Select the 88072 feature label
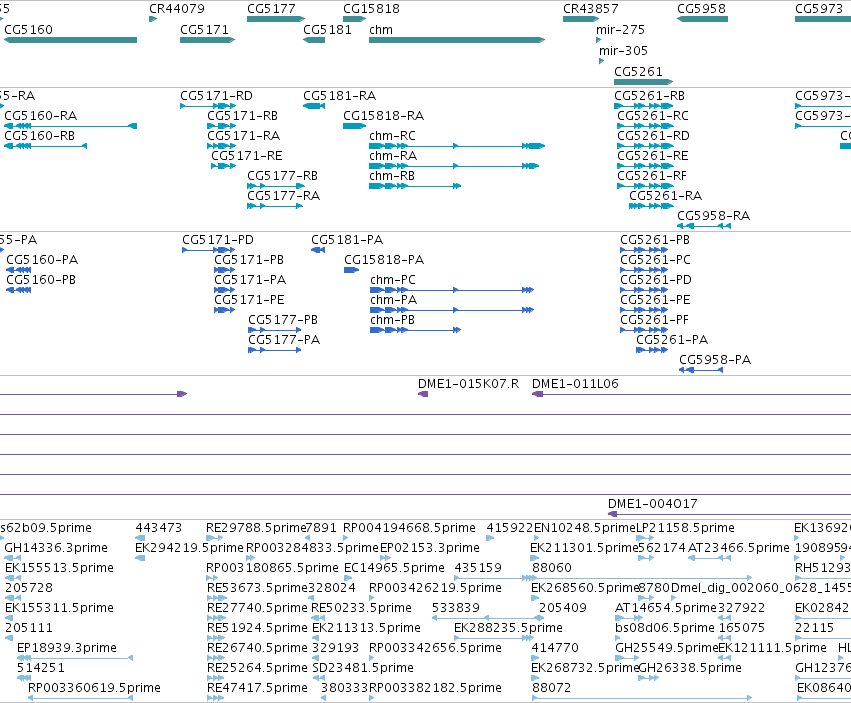The height and width of the screenshot is (703, 851). click(552, 688)
